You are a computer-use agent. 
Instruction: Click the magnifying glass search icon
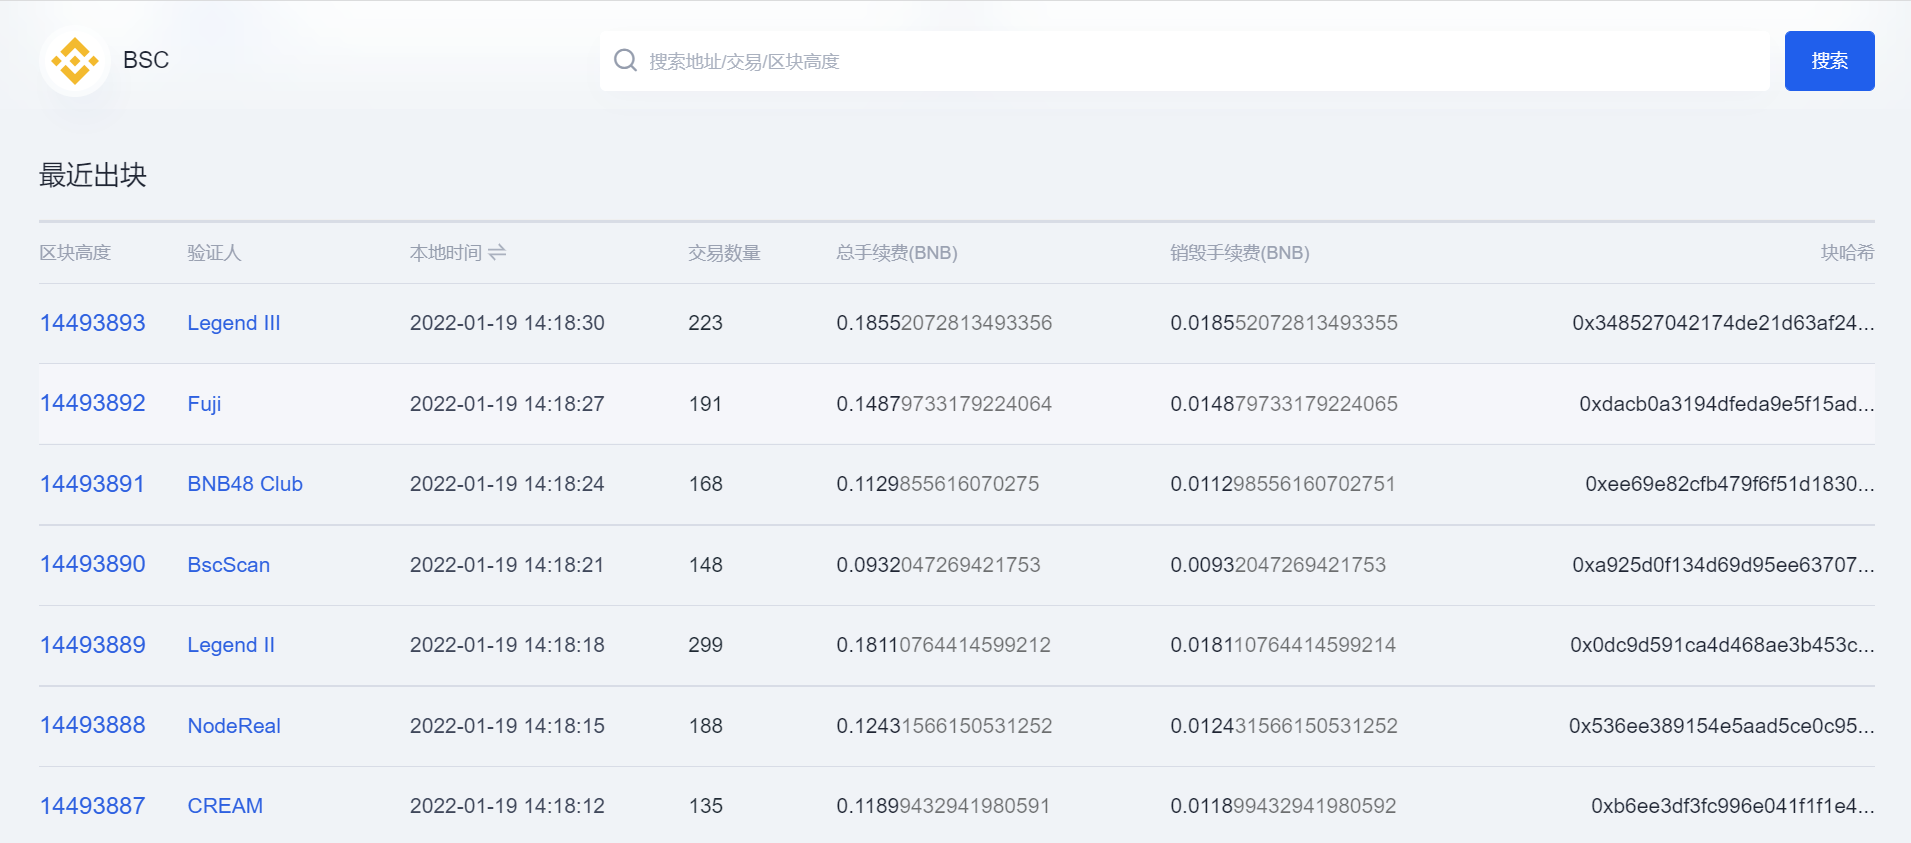point(626,60)
